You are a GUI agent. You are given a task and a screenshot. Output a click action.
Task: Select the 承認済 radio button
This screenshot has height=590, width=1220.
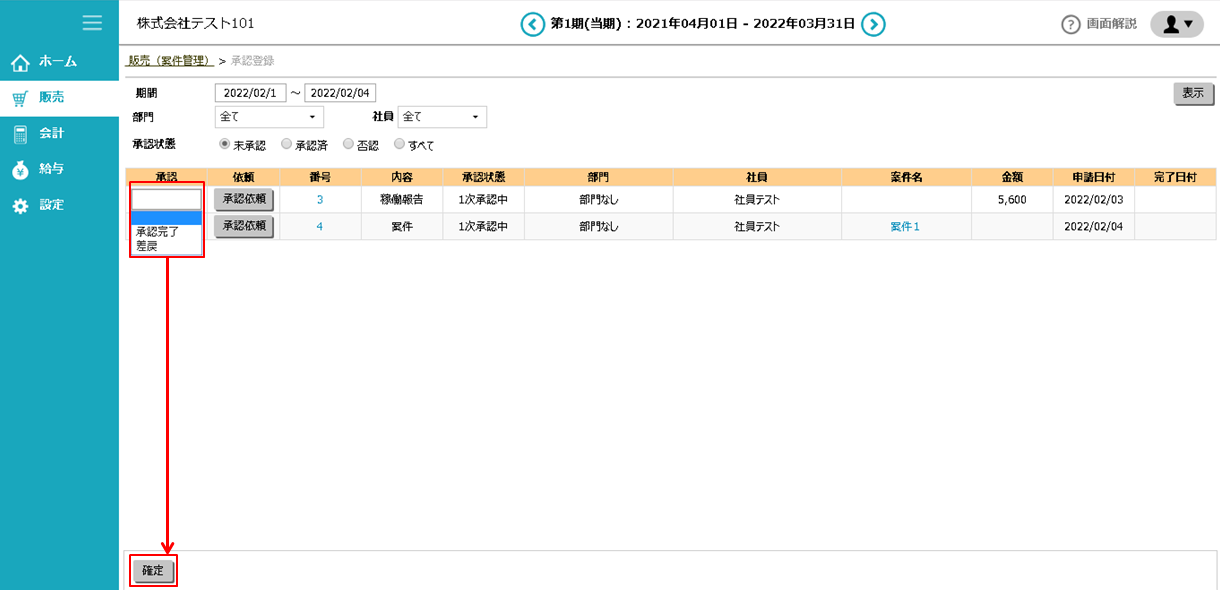[x=287, y=144]
